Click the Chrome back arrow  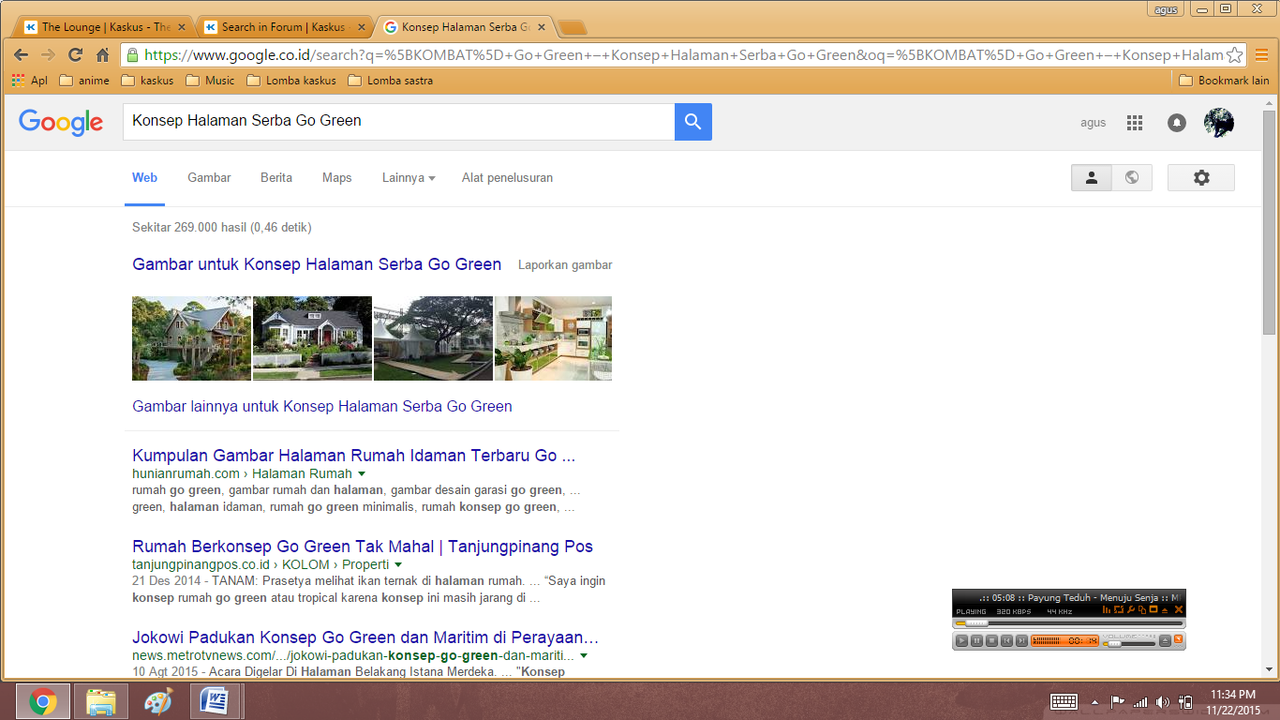[x=20, y=55]
